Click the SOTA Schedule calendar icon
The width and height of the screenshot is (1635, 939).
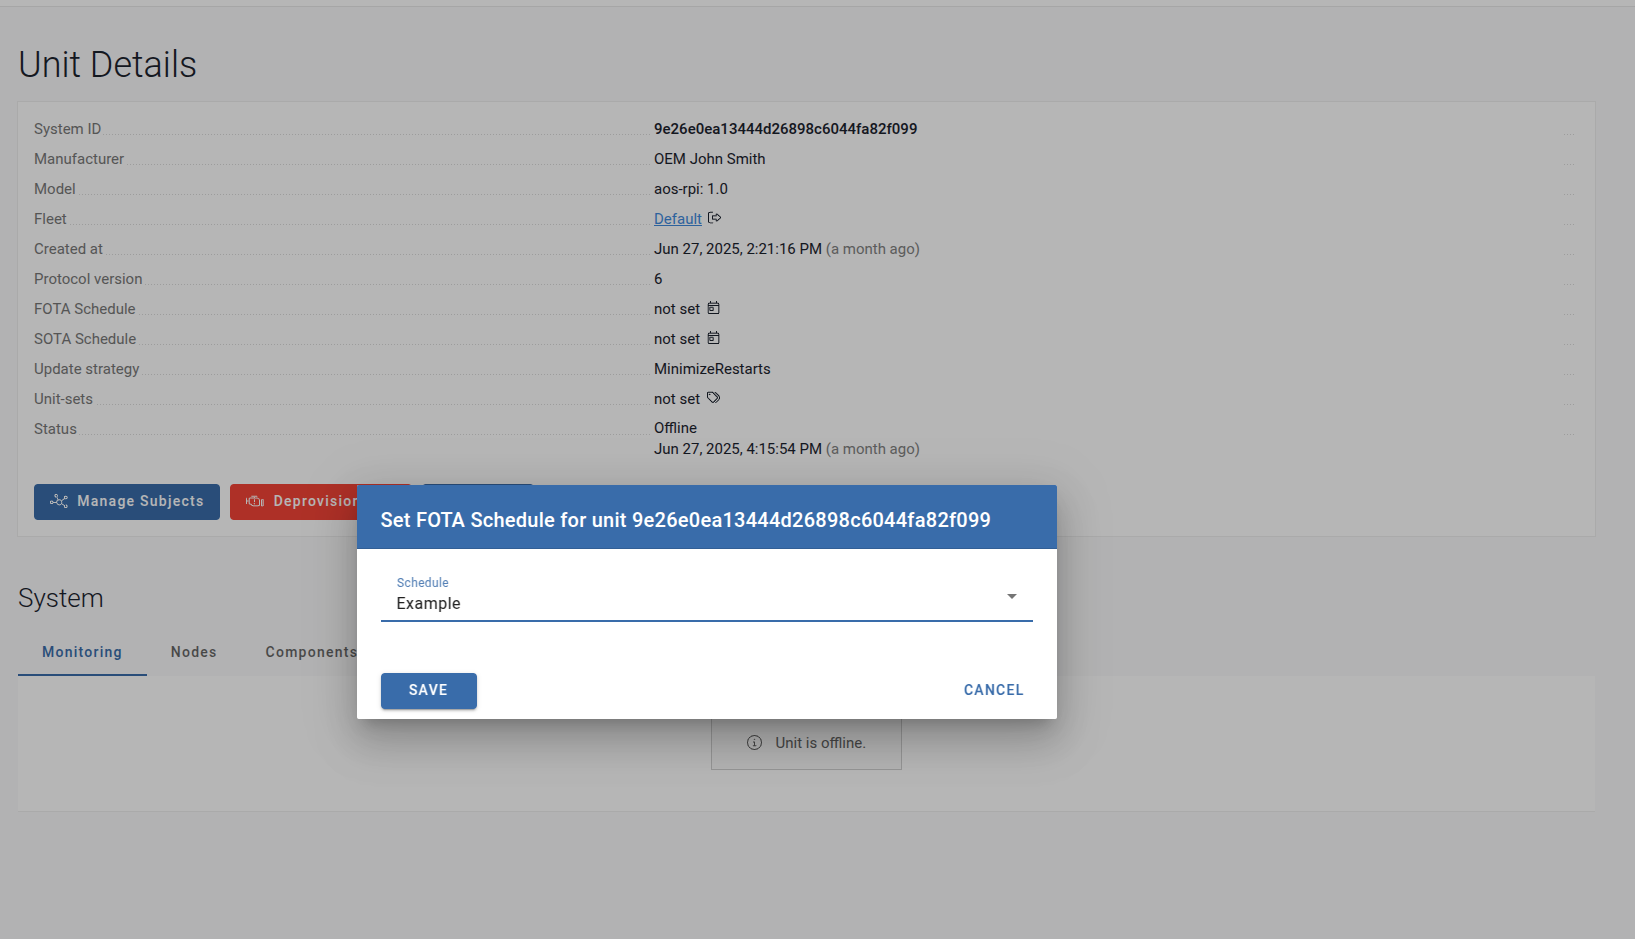(x=713, y=338)
